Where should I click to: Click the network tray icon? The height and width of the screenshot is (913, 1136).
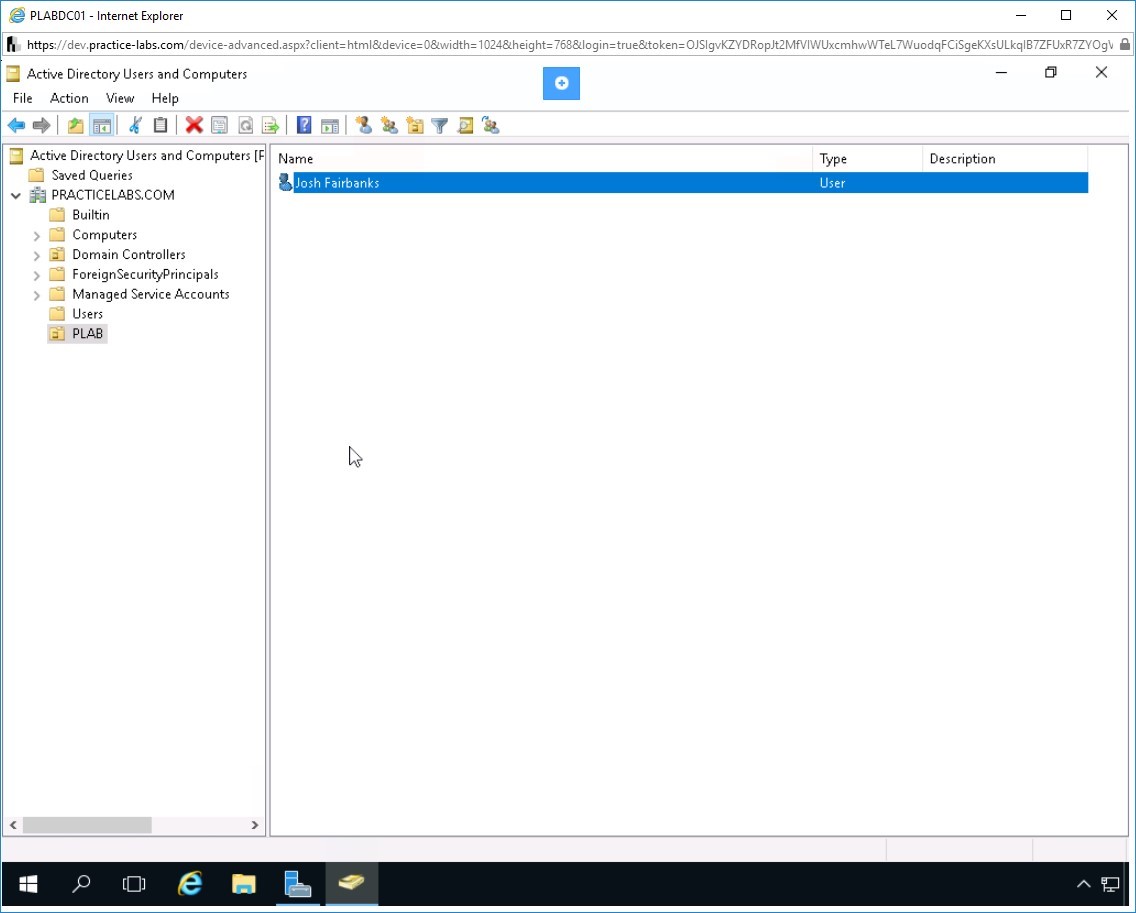pos(1110,884)
